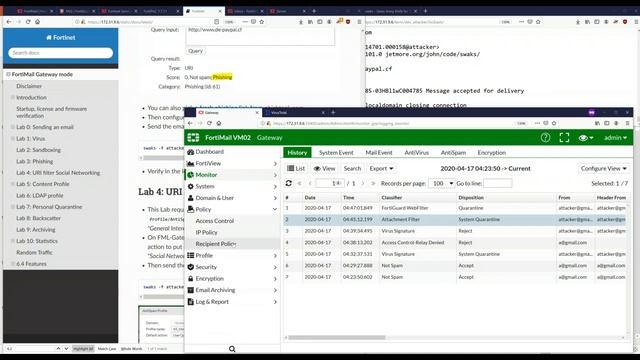The image size is (640, 360).
Task: Open hamburger menu in Gateway browser window
Action: click(x=628, y=123)
